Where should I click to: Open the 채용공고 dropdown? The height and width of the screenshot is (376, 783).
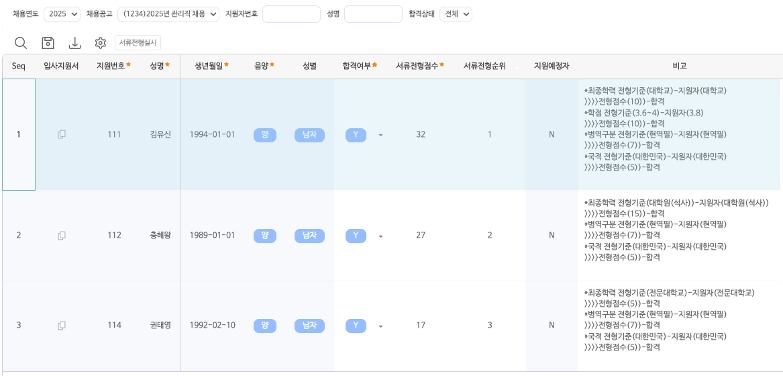(168, 14)
